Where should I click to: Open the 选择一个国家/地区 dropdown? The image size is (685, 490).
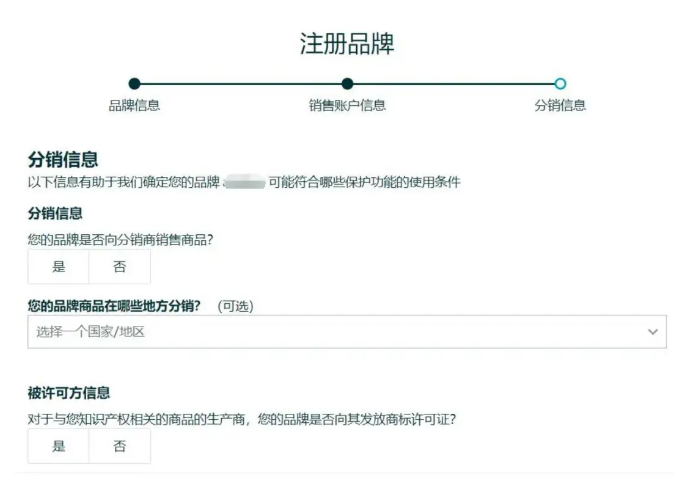347,331
